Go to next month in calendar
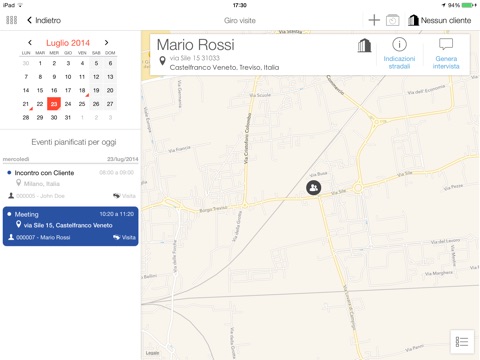This screenshot has width=480, height=360. click(106, 43)
